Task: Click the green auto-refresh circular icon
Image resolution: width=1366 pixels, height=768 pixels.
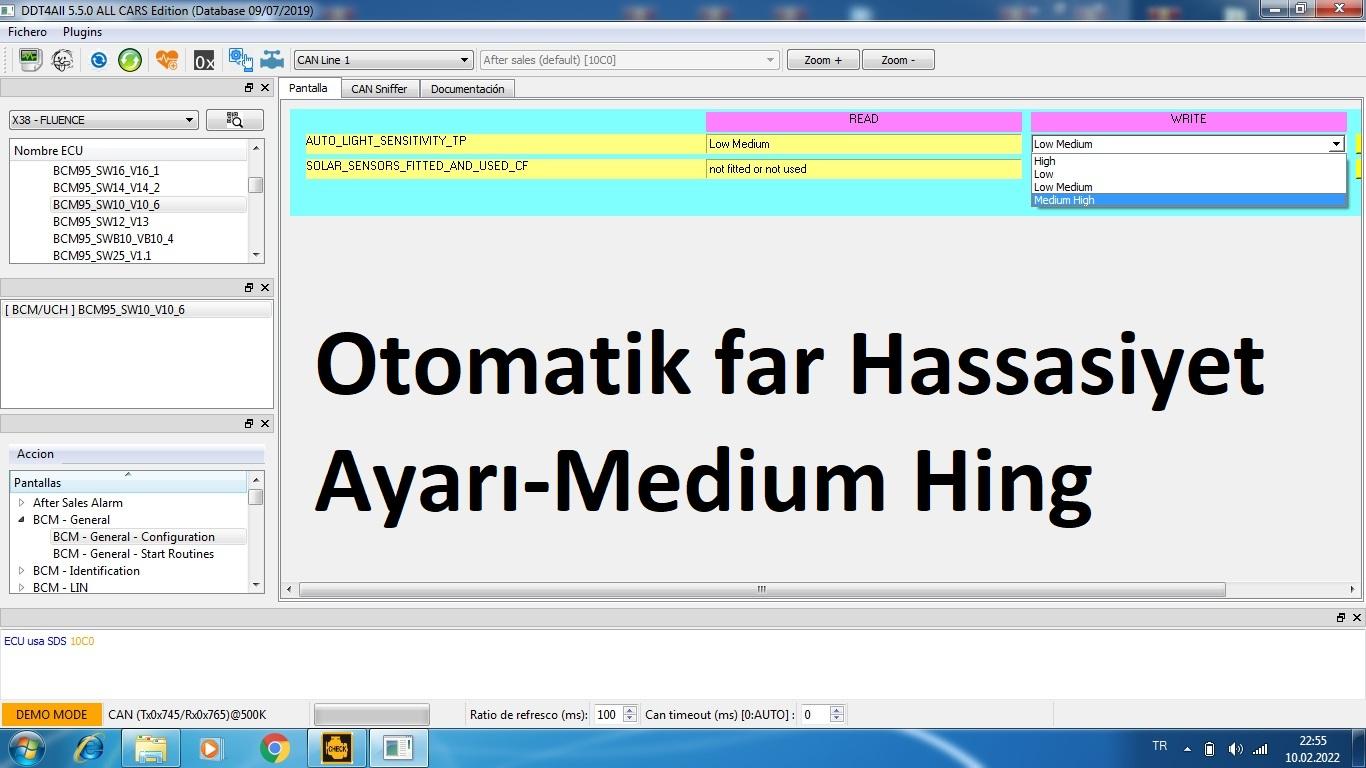Action: coord(130,60)
